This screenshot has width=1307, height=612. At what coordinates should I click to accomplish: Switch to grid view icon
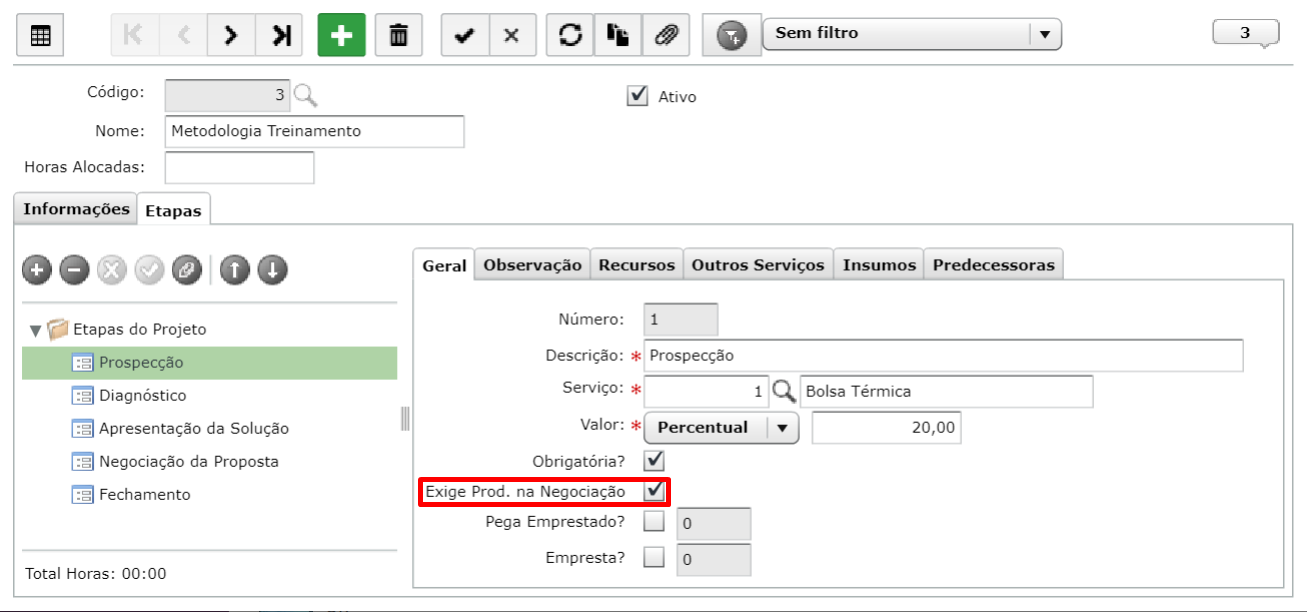(x=41, y=36)
